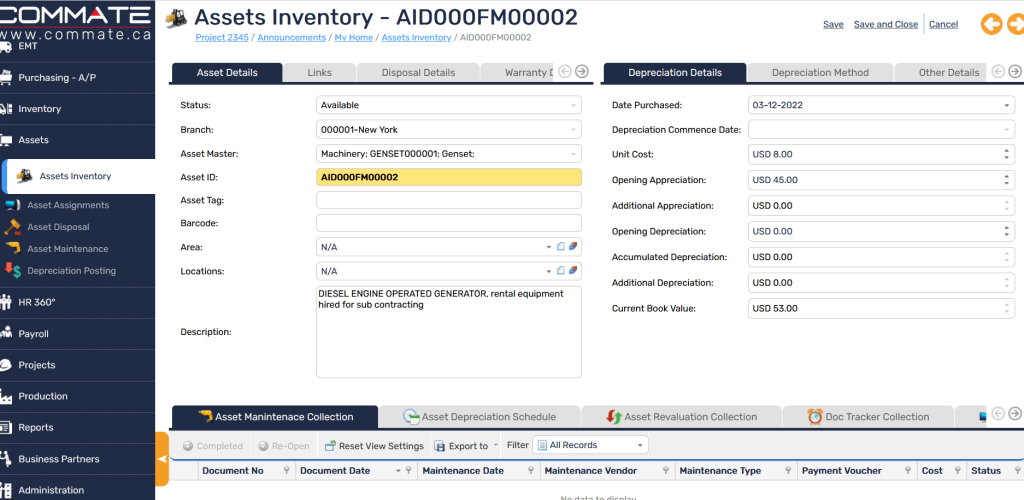Click the Cancel link

coord(943,24)
